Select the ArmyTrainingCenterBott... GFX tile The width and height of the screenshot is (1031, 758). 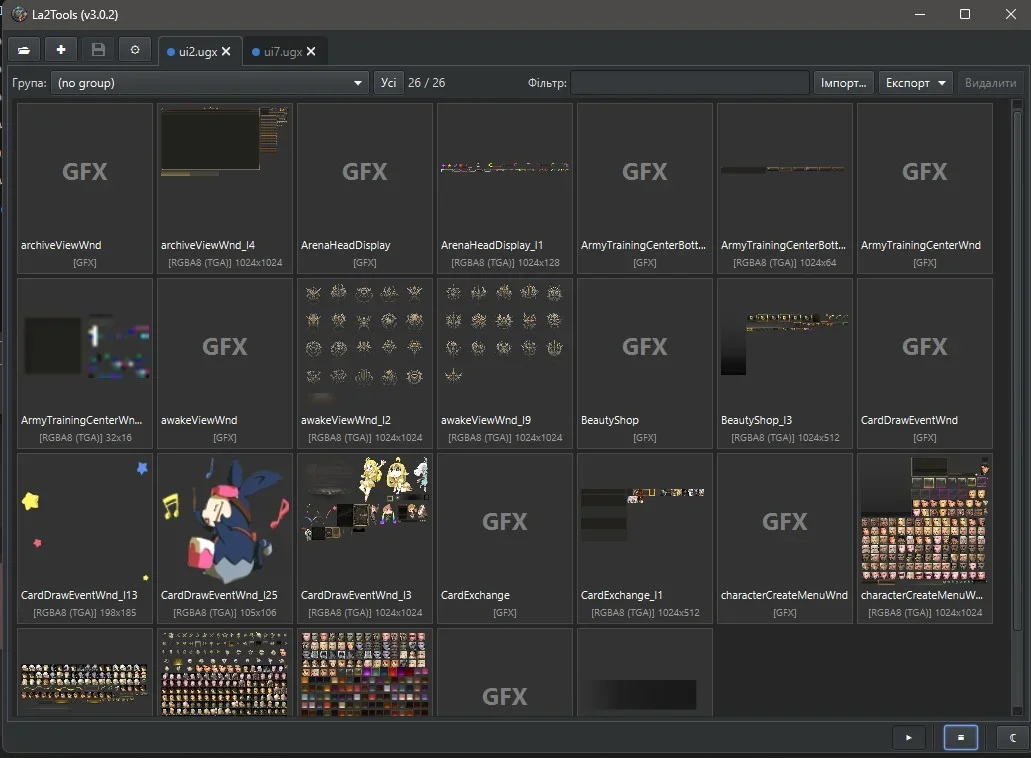[x=645, y=188]
